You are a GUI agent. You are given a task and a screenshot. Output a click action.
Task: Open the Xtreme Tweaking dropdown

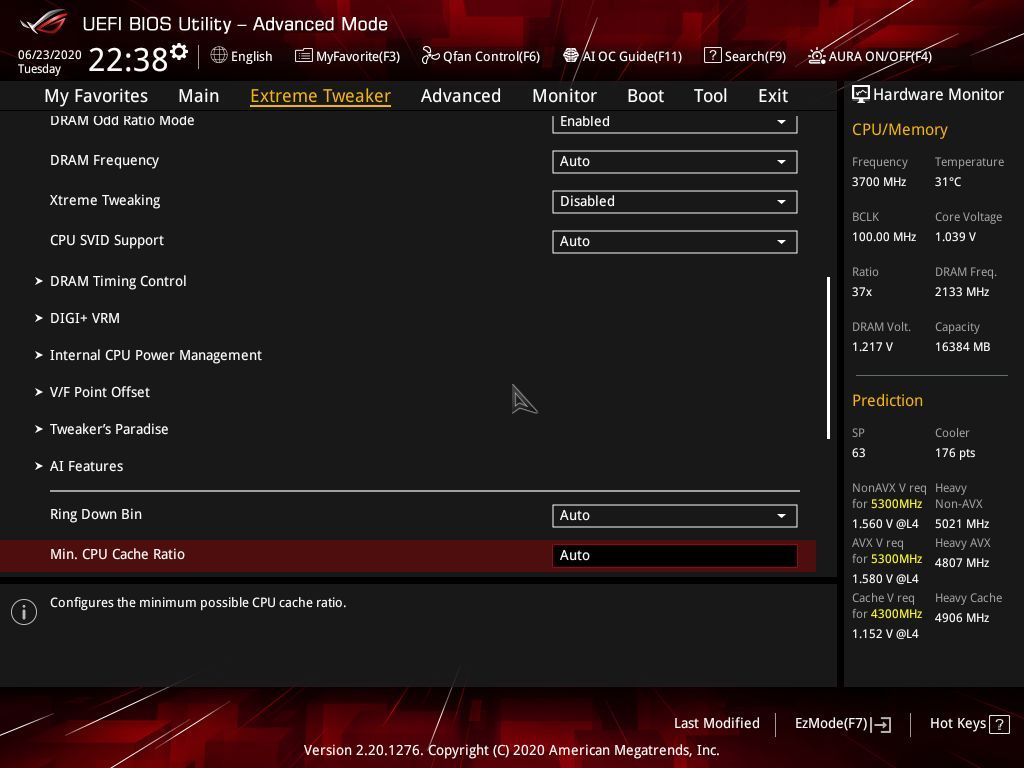pyautogui.click(x=675, y=201)
